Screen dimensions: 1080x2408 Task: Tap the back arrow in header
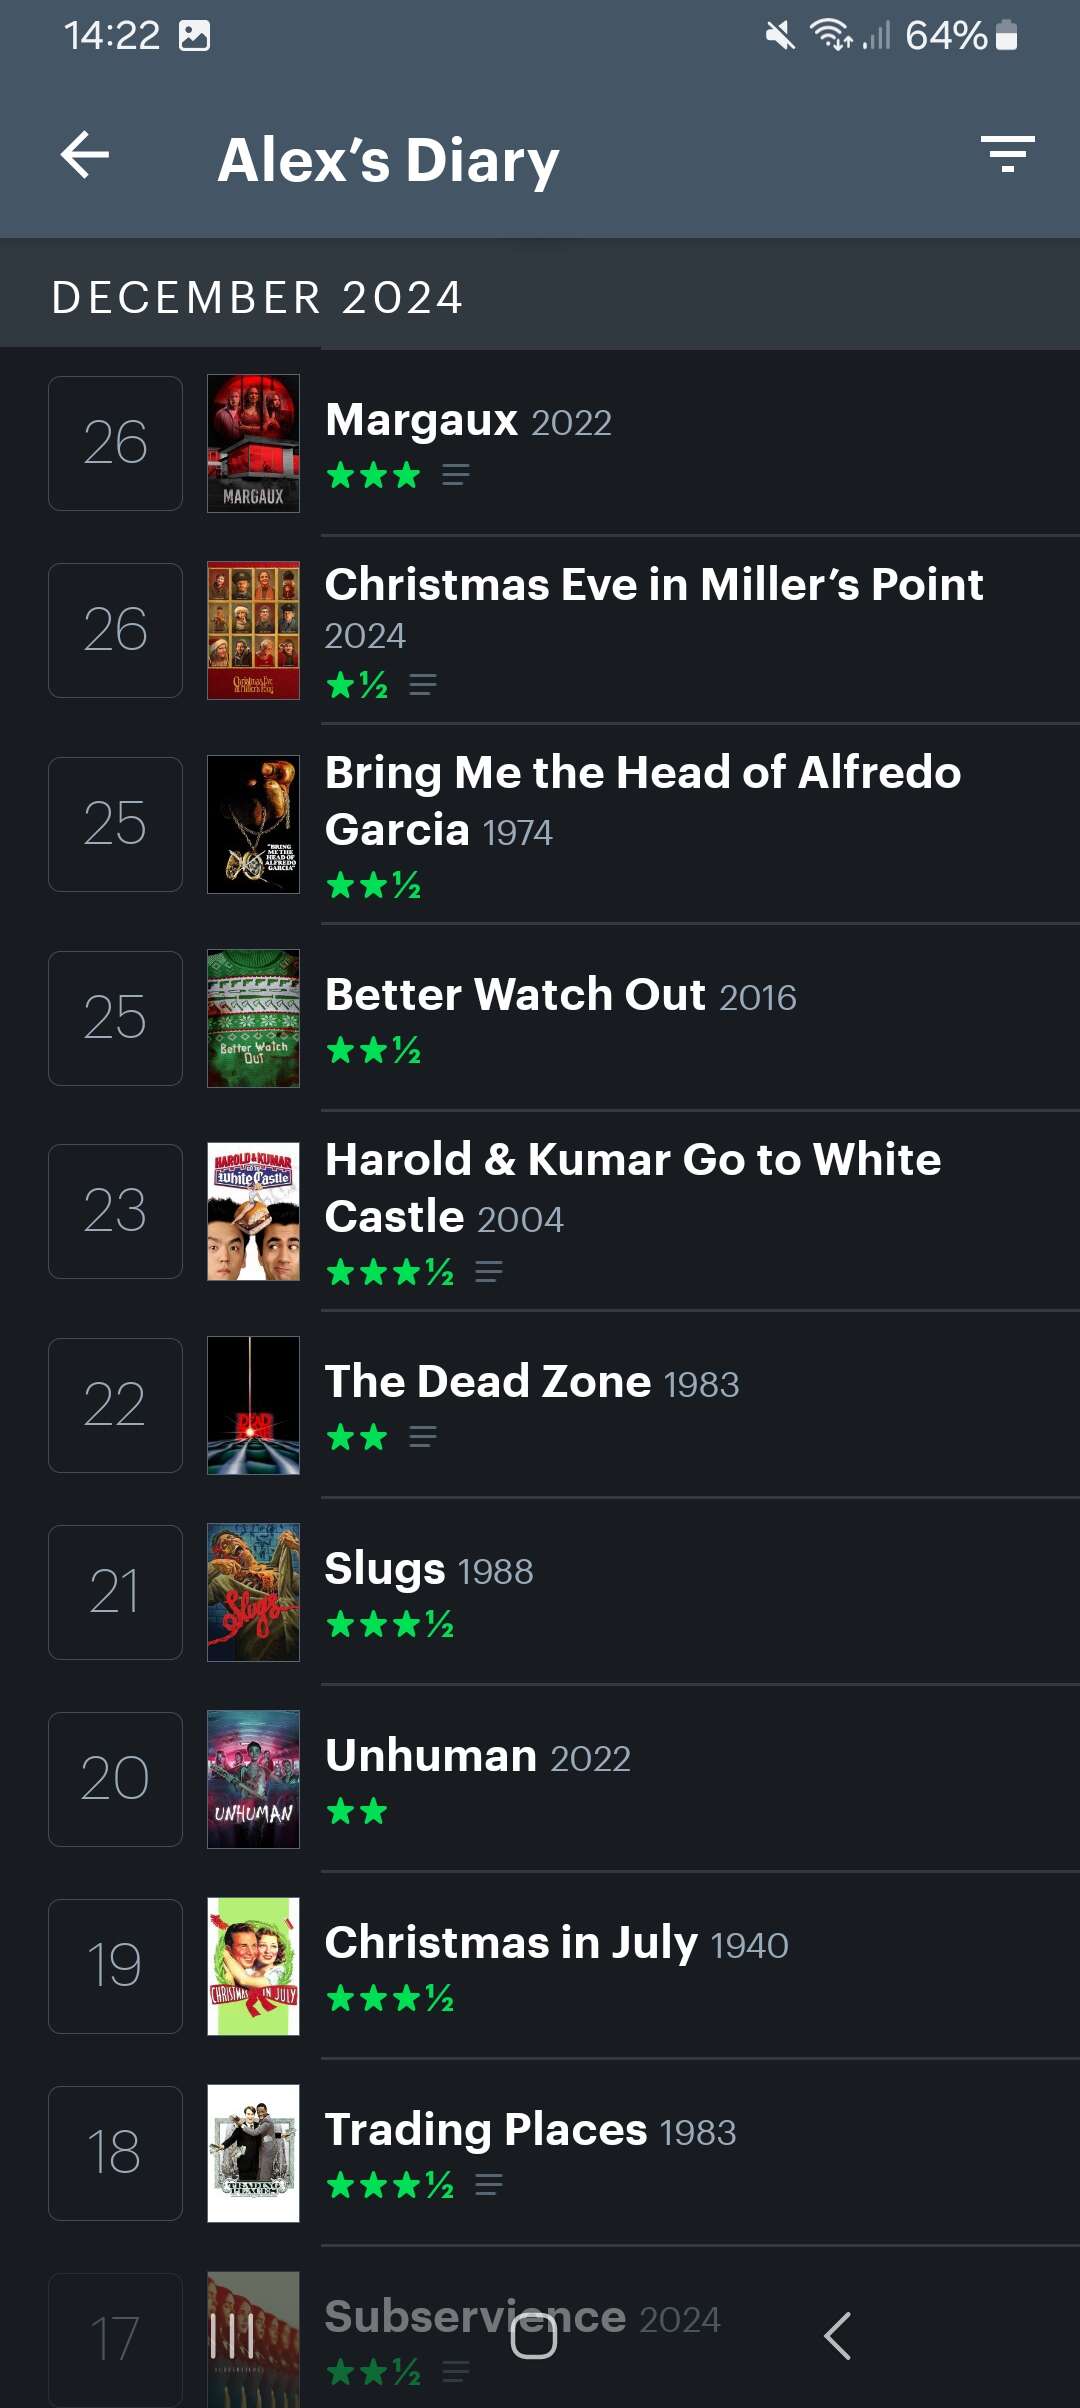[x=85, y=156]
